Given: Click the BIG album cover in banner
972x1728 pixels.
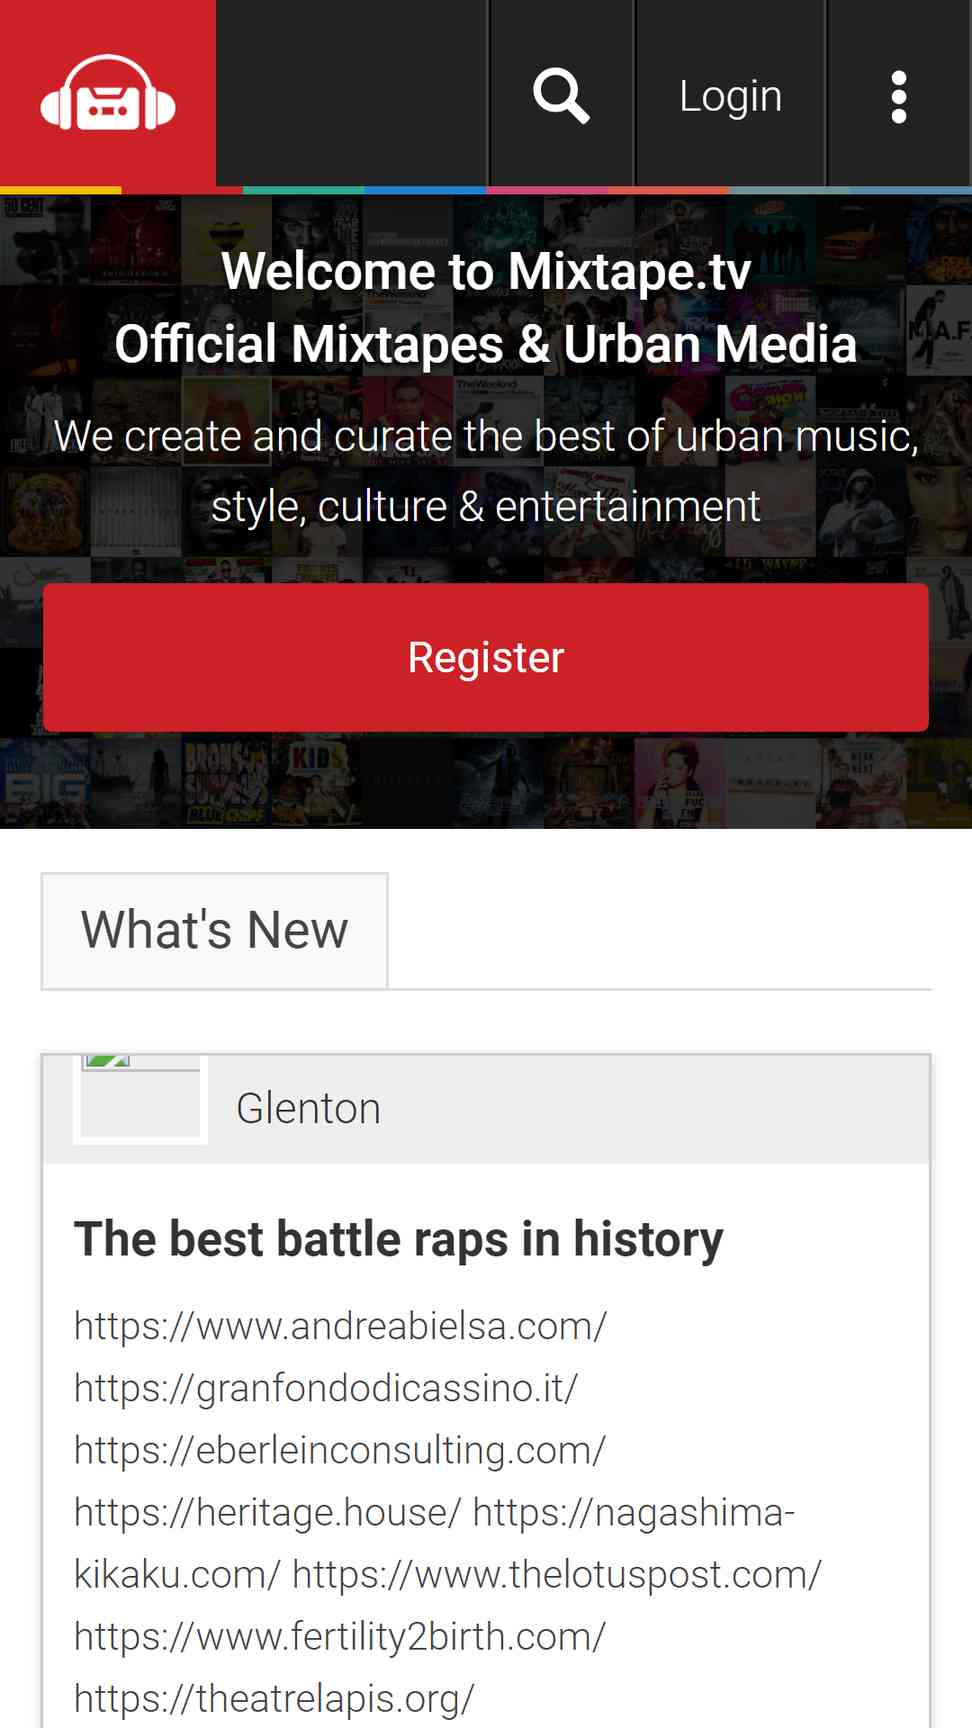Looking at the screenshot, I should (45, 783).
